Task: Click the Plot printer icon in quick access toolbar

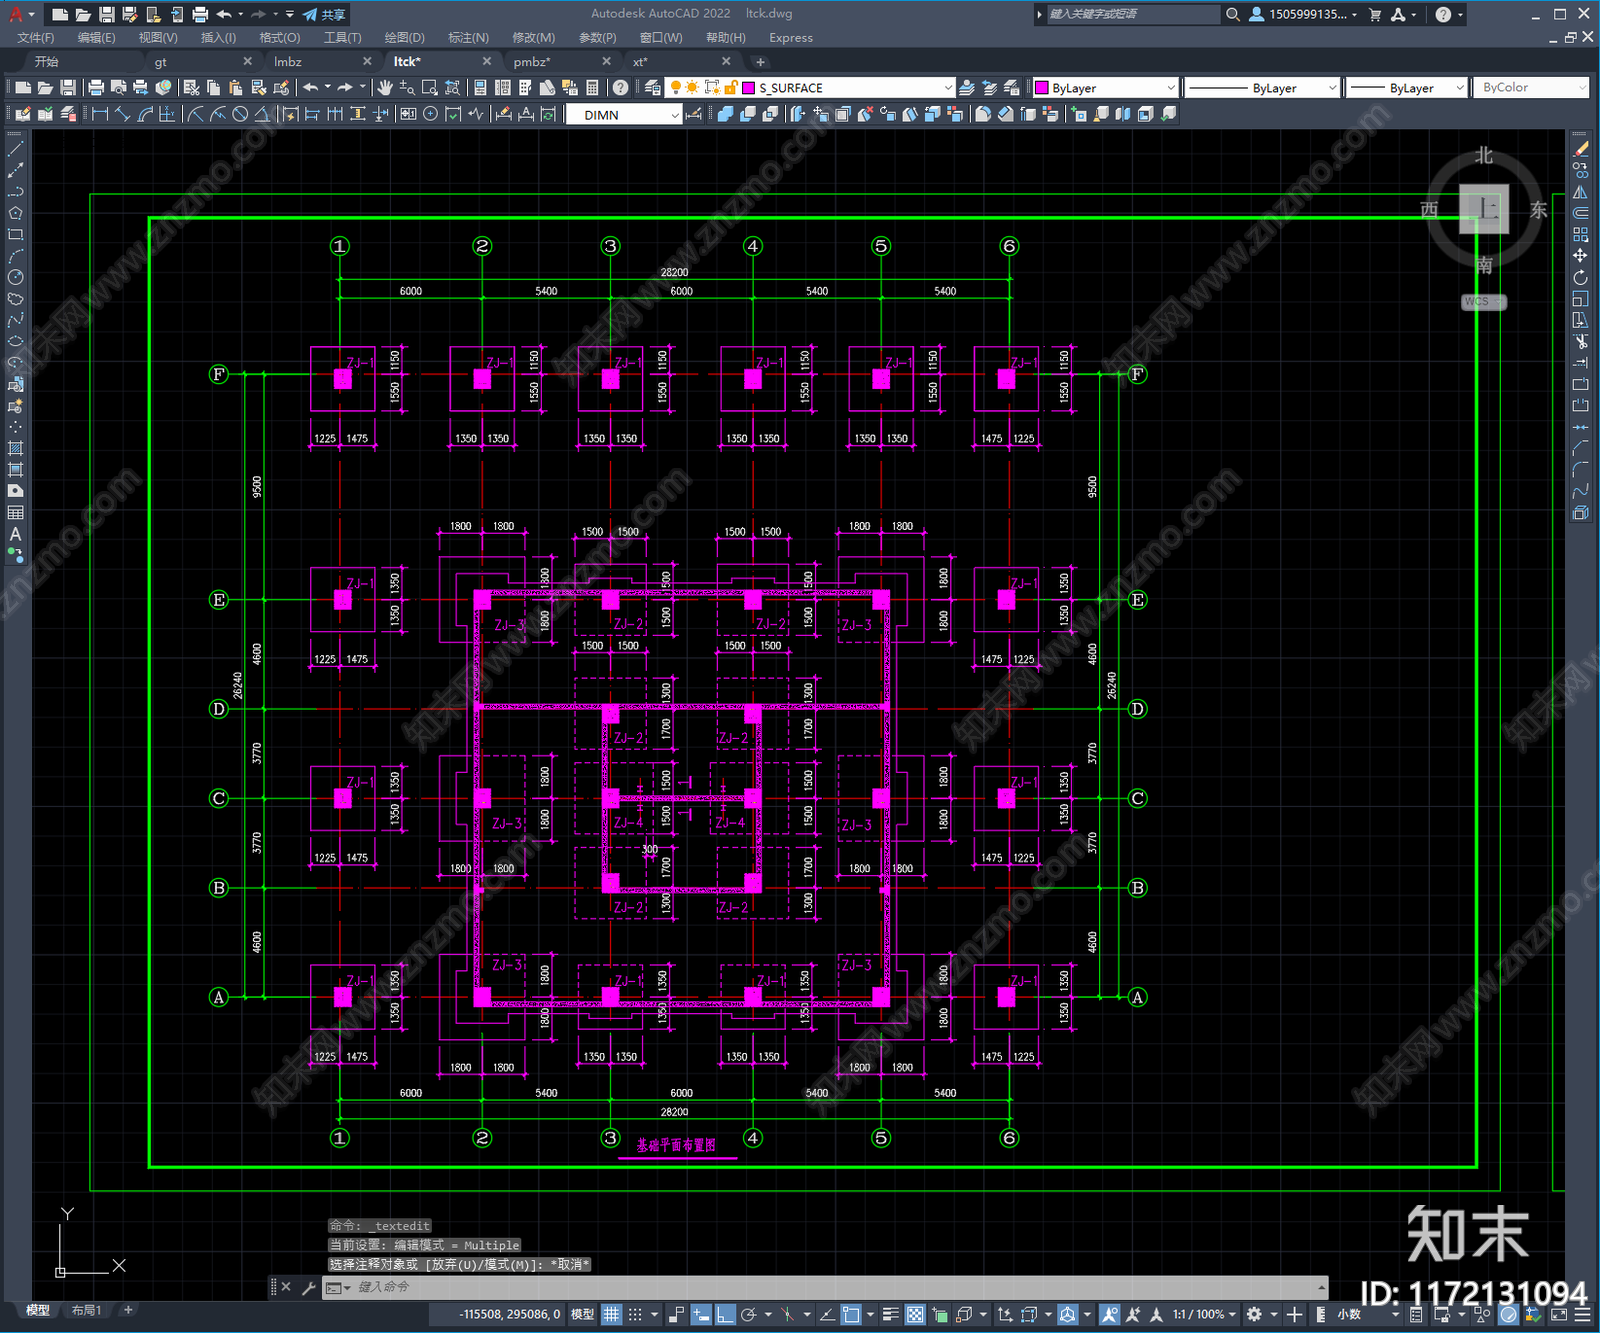Action: click(x=200, y=14)
